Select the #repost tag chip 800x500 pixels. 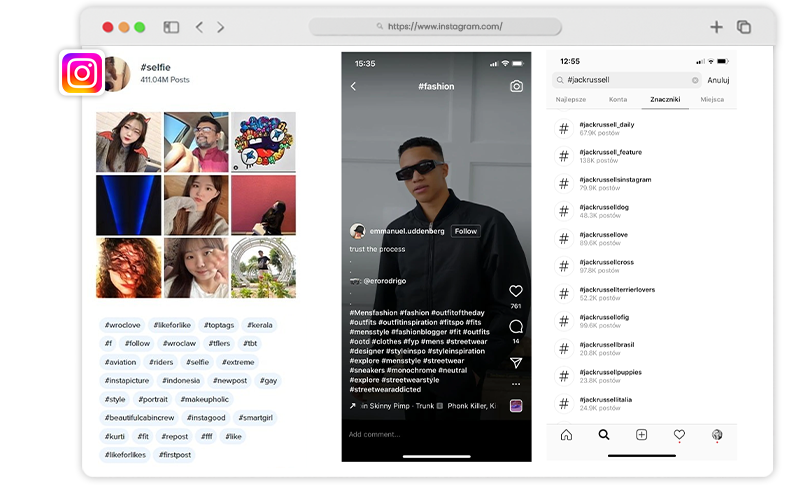174,437
